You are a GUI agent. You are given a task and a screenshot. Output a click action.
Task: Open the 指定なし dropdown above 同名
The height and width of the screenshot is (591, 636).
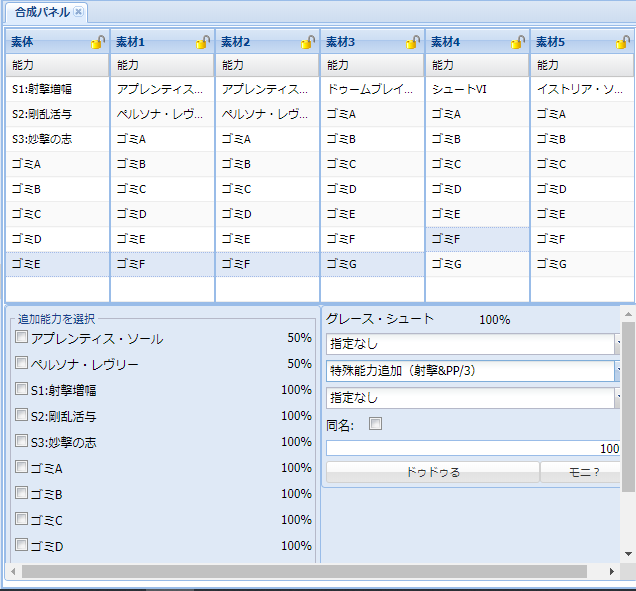click(x=473, y=398)
